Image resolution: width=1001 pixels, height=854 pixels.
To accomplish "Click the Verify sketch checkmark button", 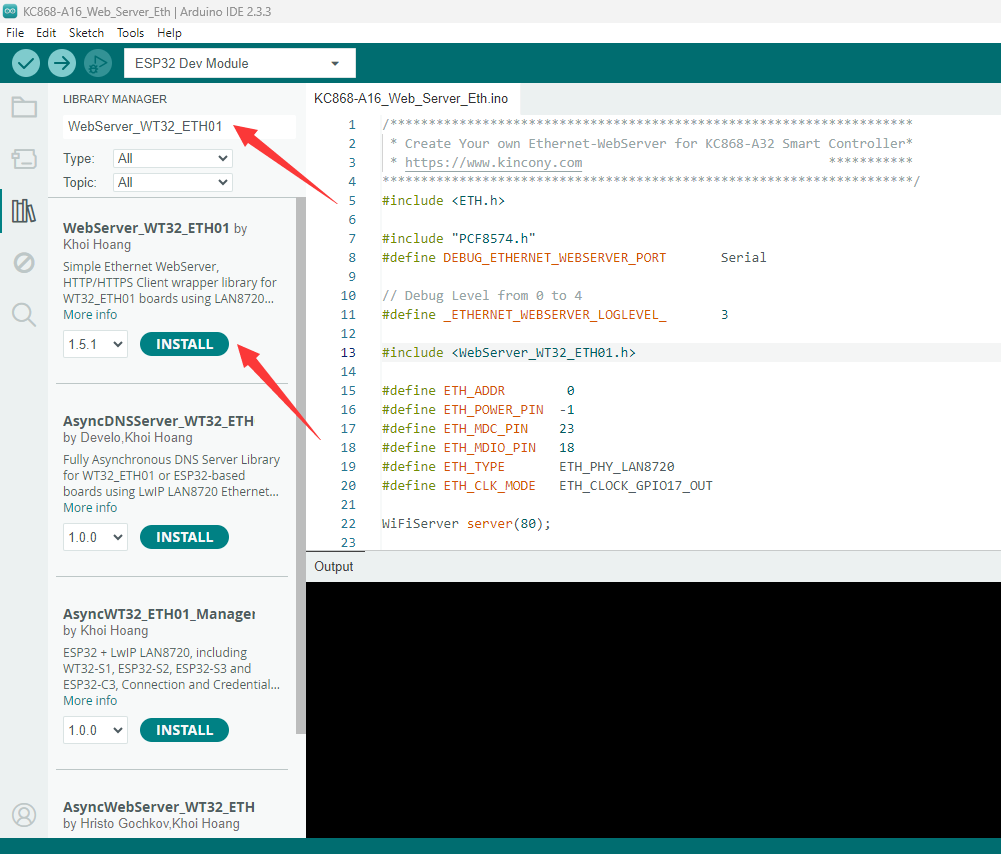I will (26, 63).
